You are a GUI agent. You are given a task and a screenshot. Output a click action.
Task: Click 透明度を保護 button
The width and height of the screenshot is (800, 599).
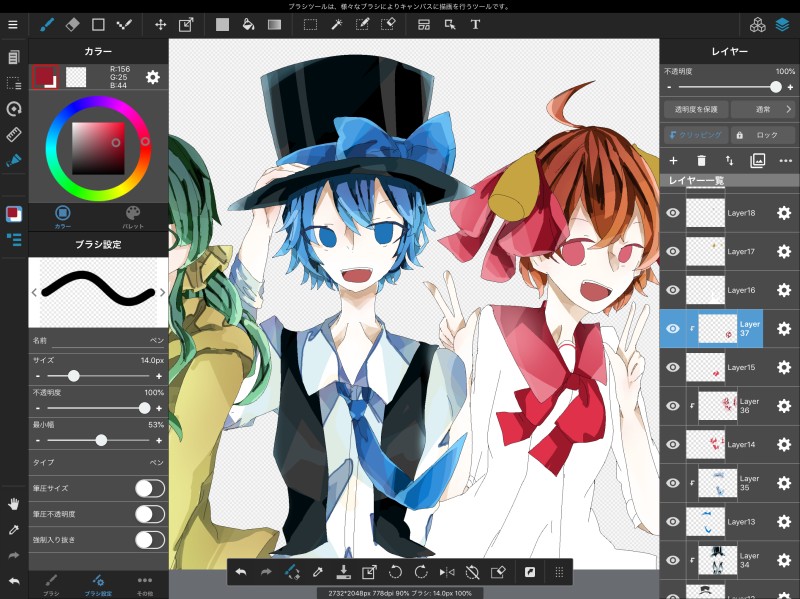click(x=696, y=109)
